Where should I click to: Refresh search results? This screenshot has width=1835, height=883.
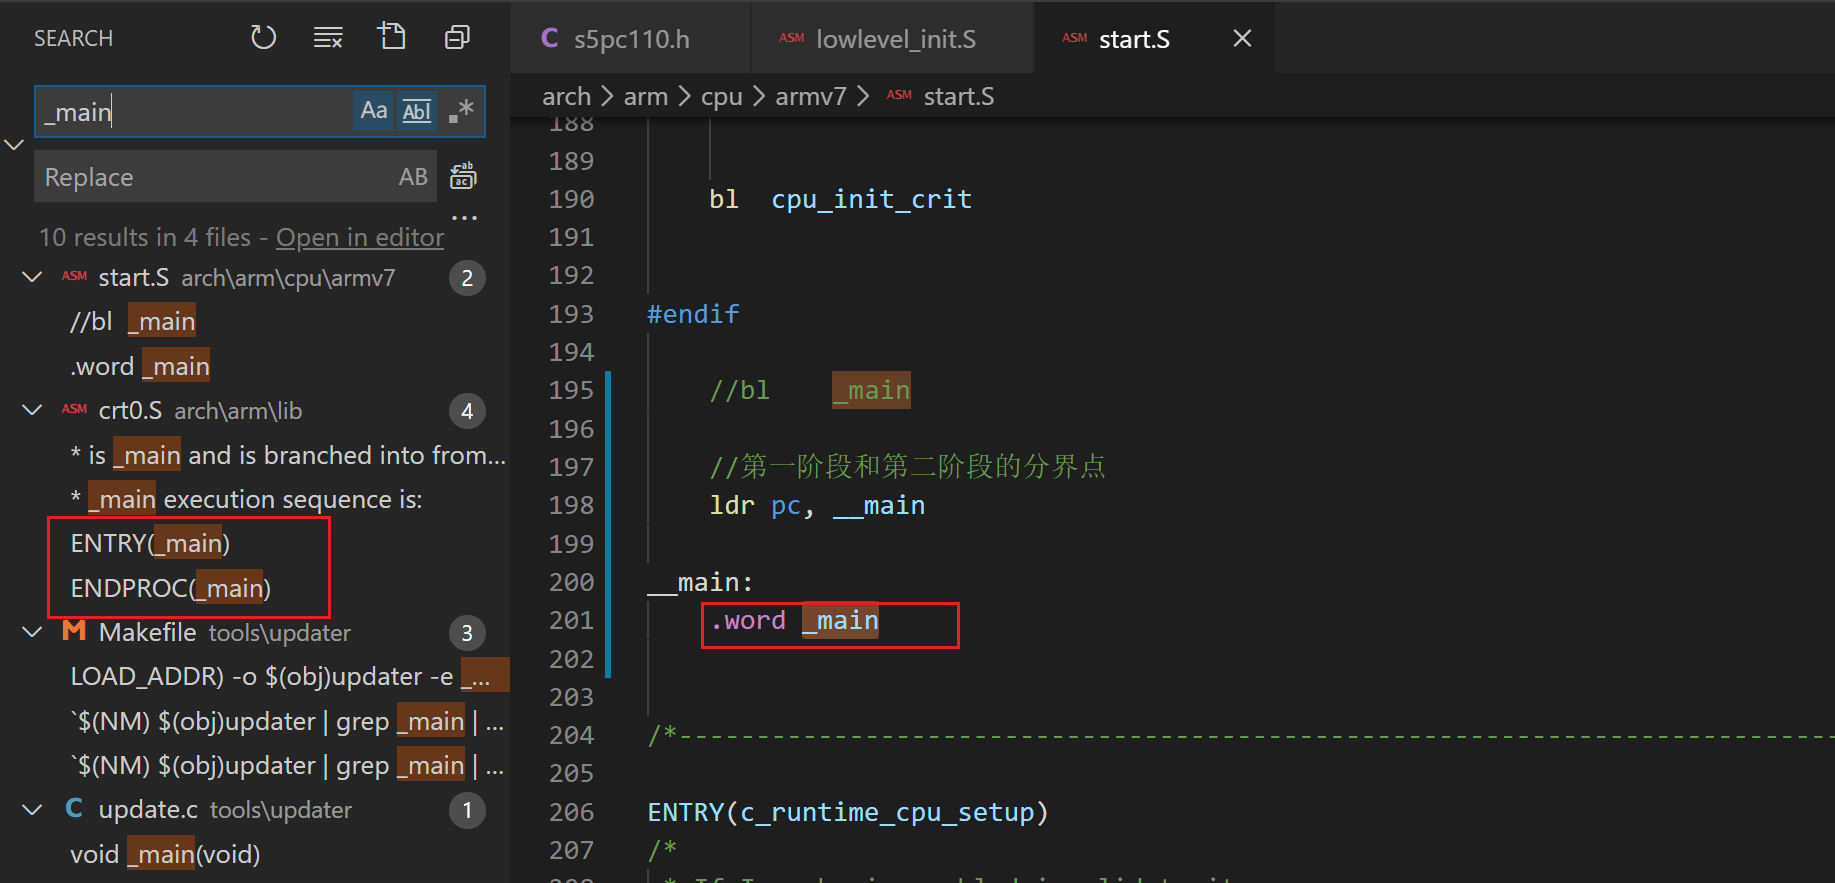coord(263,38)
